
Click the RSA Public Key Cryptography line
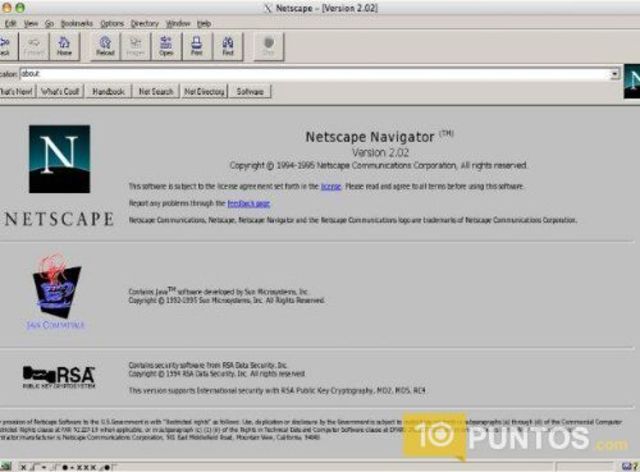(x=278, y=390)
